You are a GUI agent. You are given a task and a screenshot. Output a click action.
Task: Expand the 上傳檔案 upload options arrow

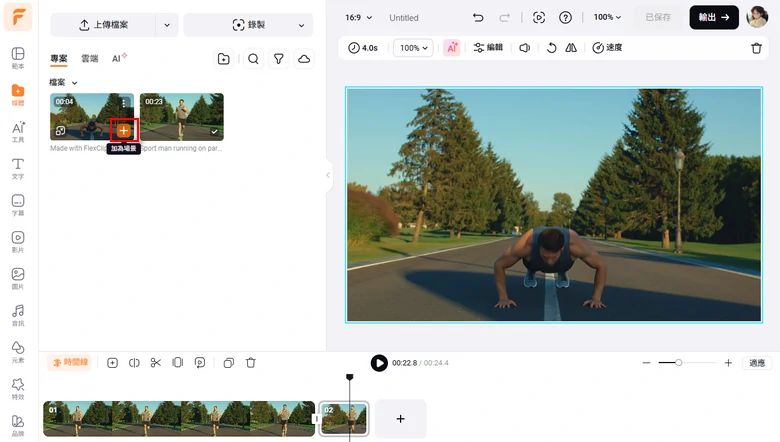pyautogui.click(x=167, y=25)
